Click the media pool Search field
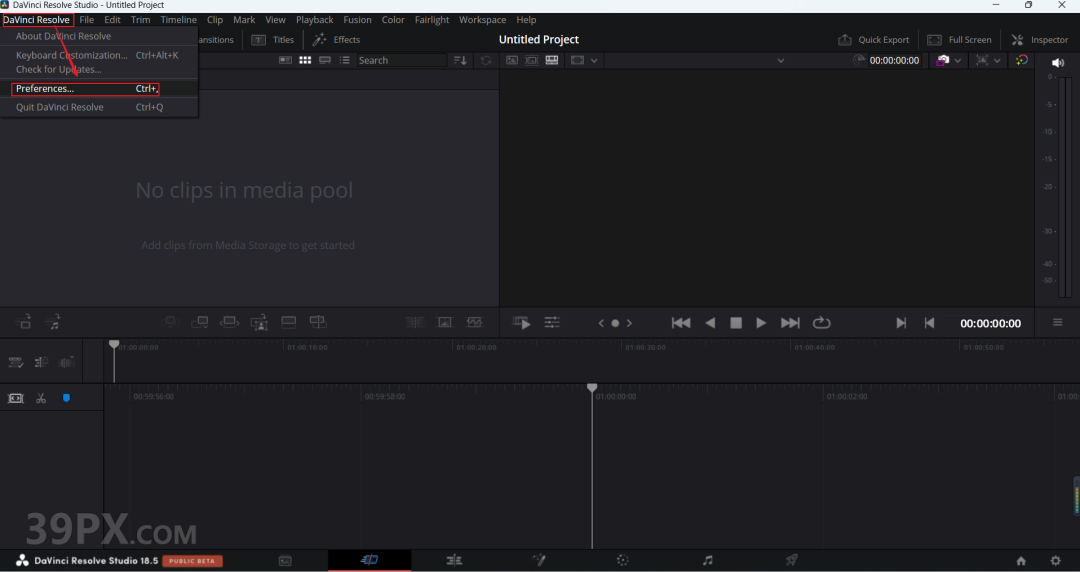 click(402, 61)
